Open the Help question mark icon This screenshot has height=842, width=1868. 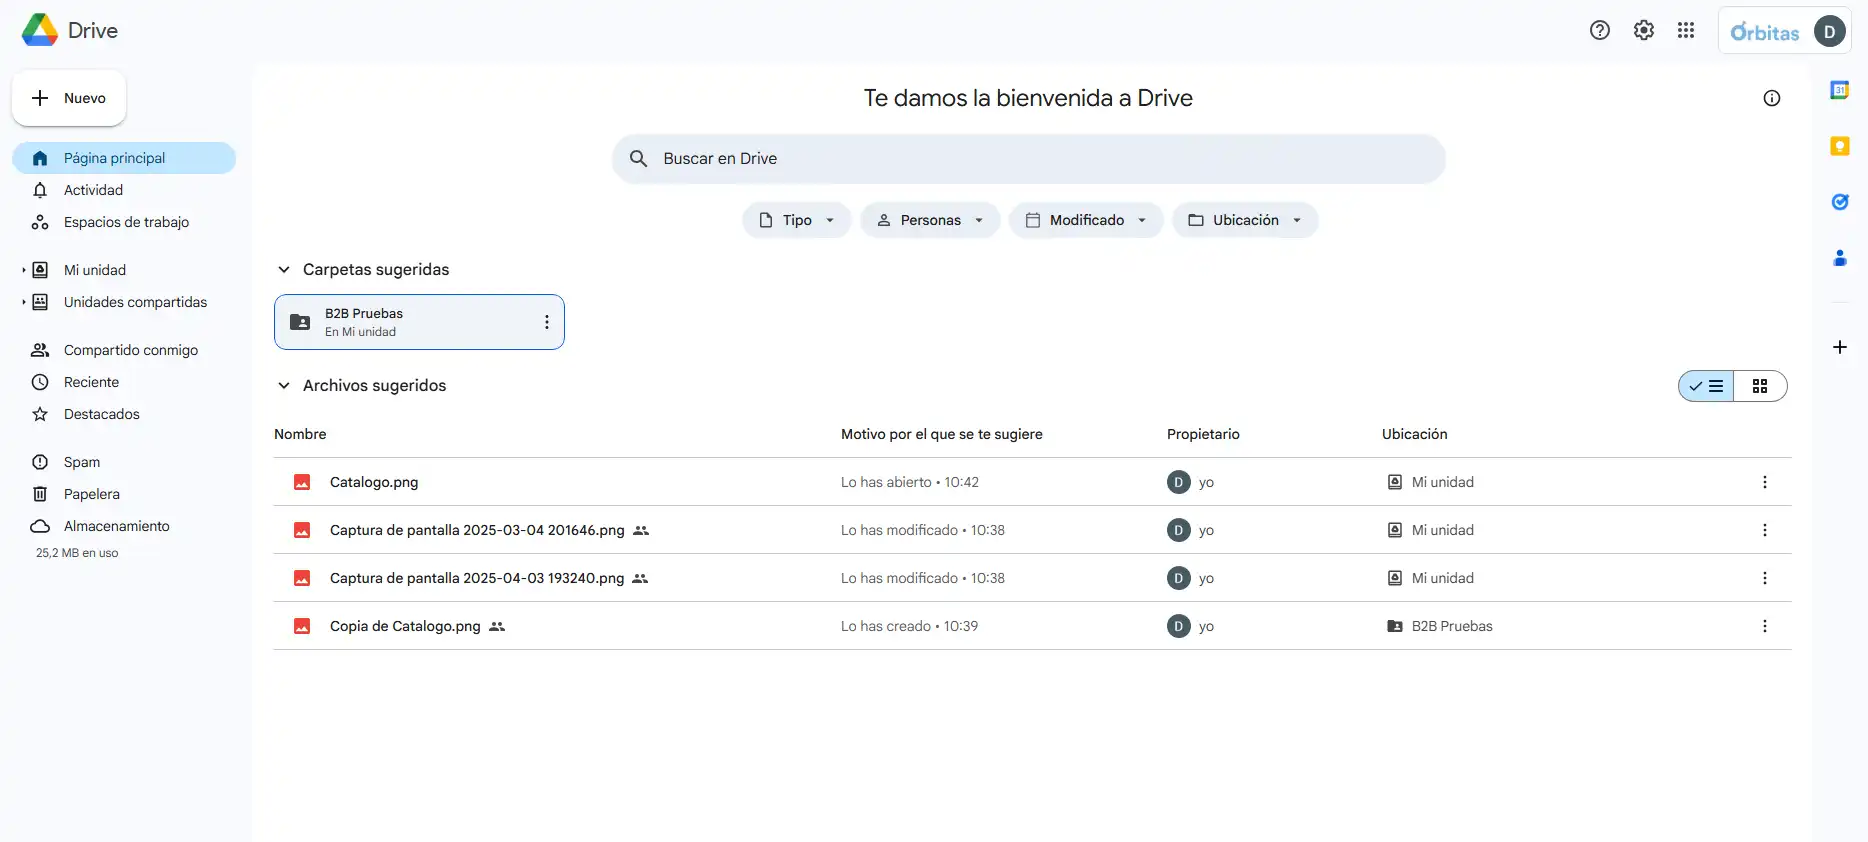point(1600,31)
